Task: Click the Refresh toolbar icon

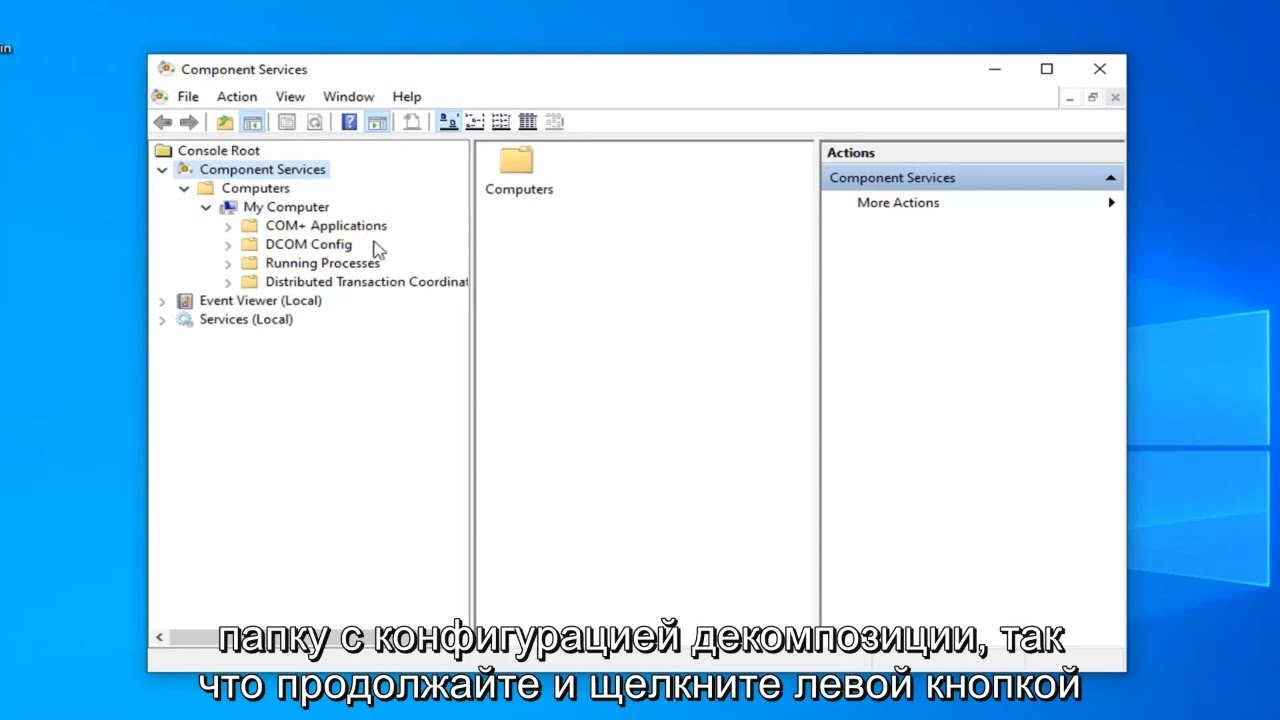Action: [x=314, y=122]
